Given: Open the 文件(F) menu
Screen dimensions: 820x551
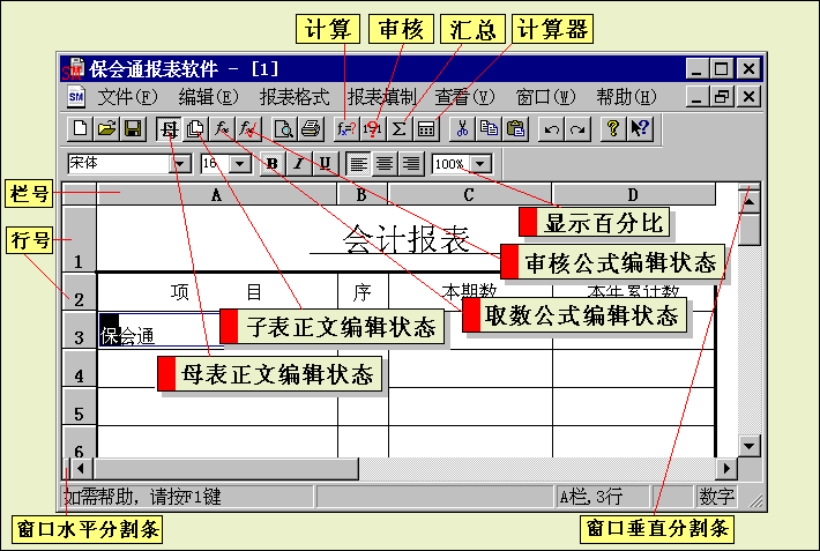Looking at the screenshot, I should point(127,97).
